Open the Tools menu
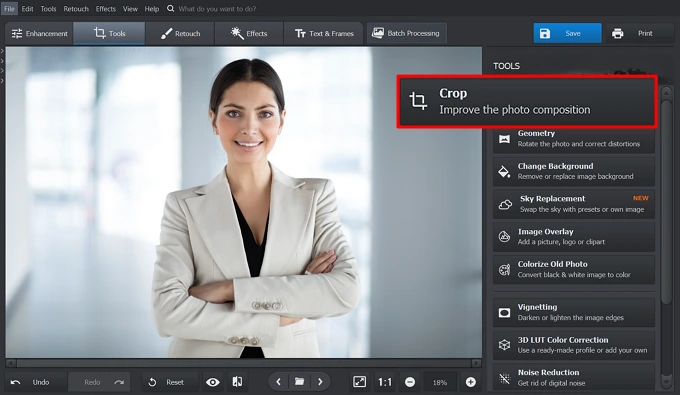Screen dimensions: 680x395 tap(48, 9)
